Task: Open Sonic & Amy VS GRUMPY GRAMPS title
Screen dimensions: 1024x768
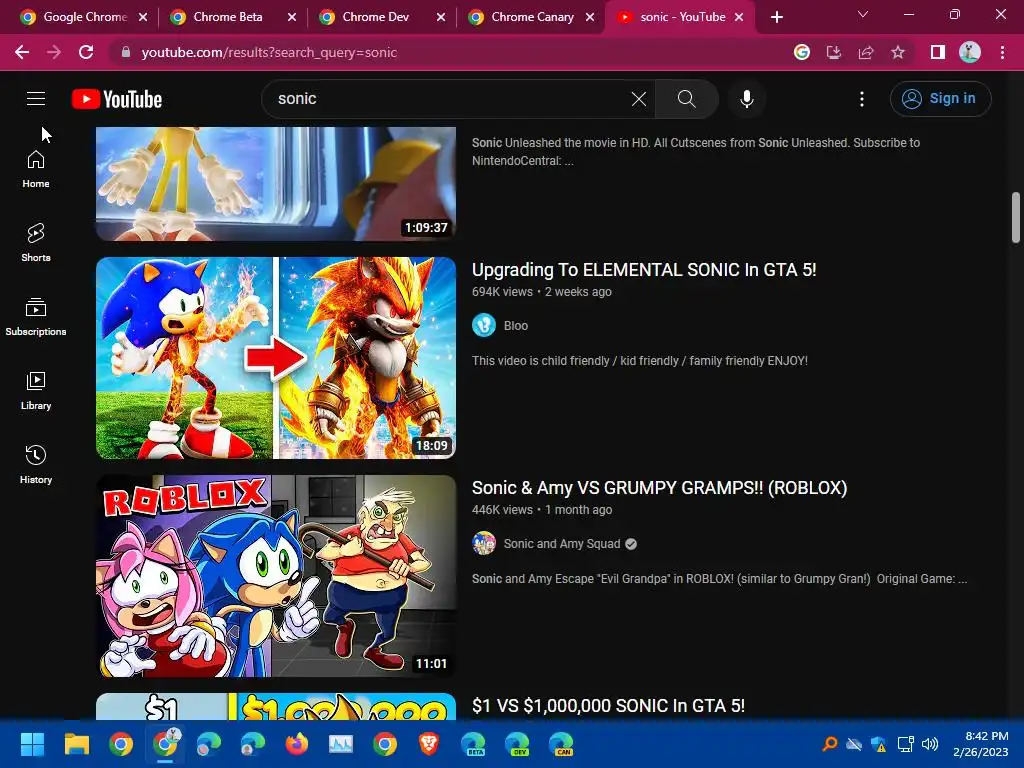Action: 660,488
